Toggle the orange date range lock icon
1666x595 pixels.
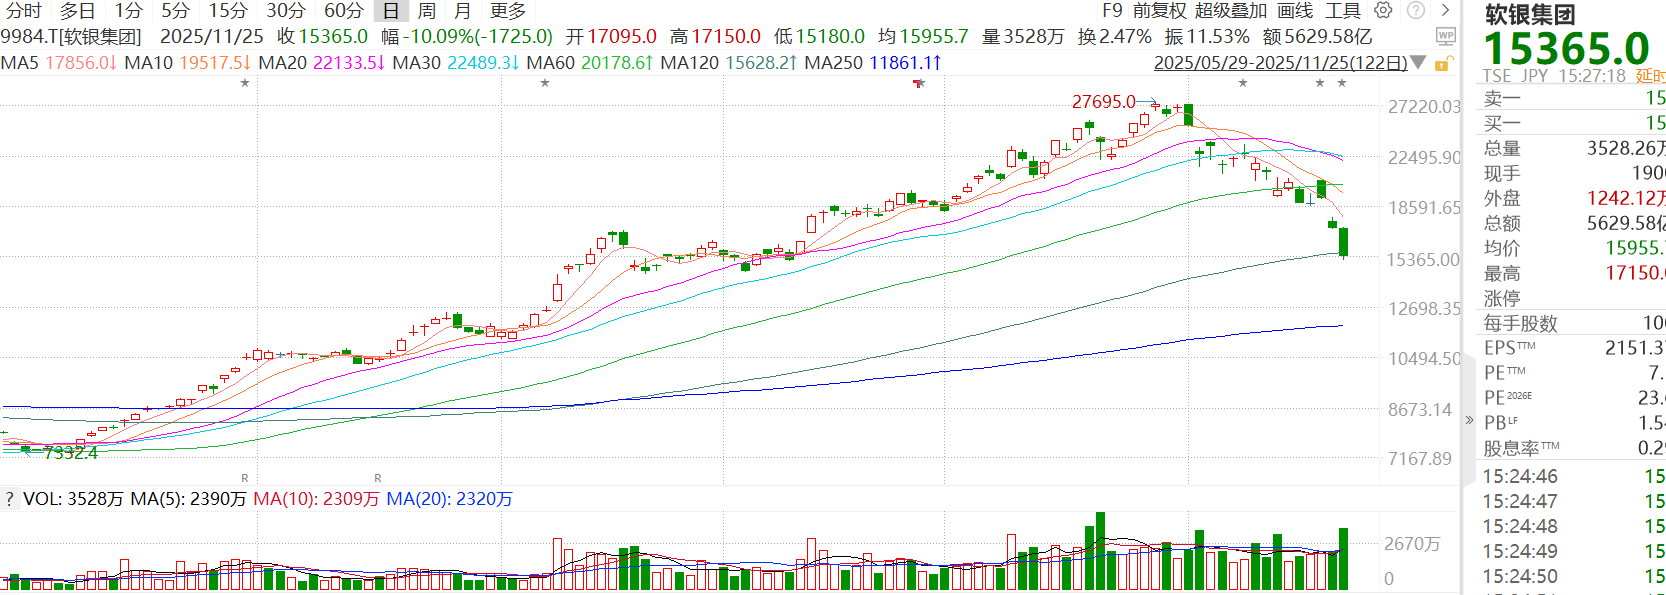point(1443,64)
